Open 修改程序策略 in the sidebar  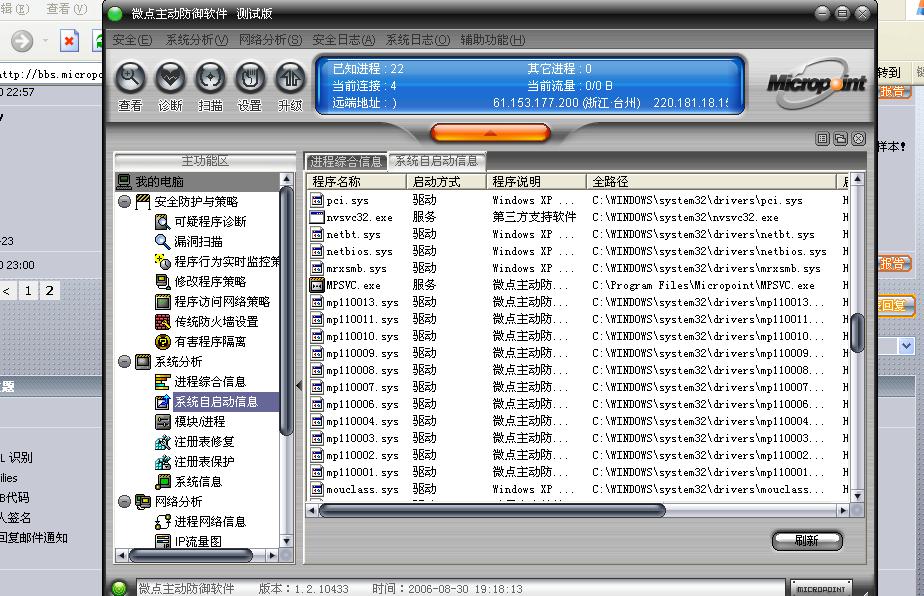[x=210, y=282]
